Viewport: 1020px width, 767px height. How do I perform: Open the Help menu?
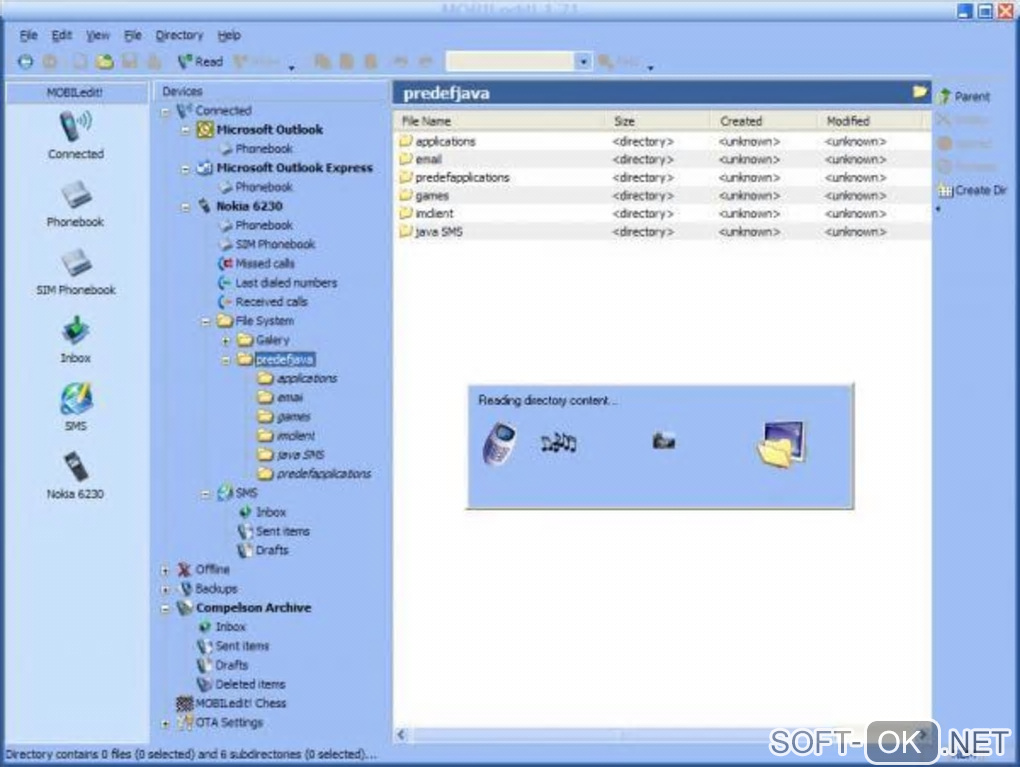(x=229, y=35)
